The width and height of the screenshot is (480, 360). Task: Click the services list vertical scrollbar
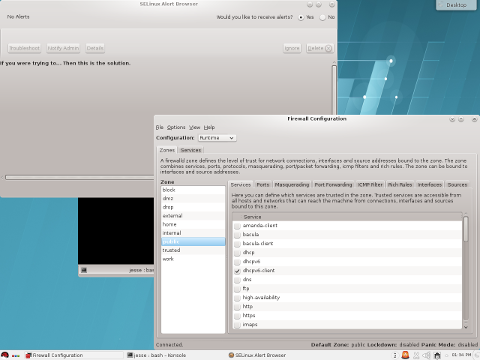point(466,229)
